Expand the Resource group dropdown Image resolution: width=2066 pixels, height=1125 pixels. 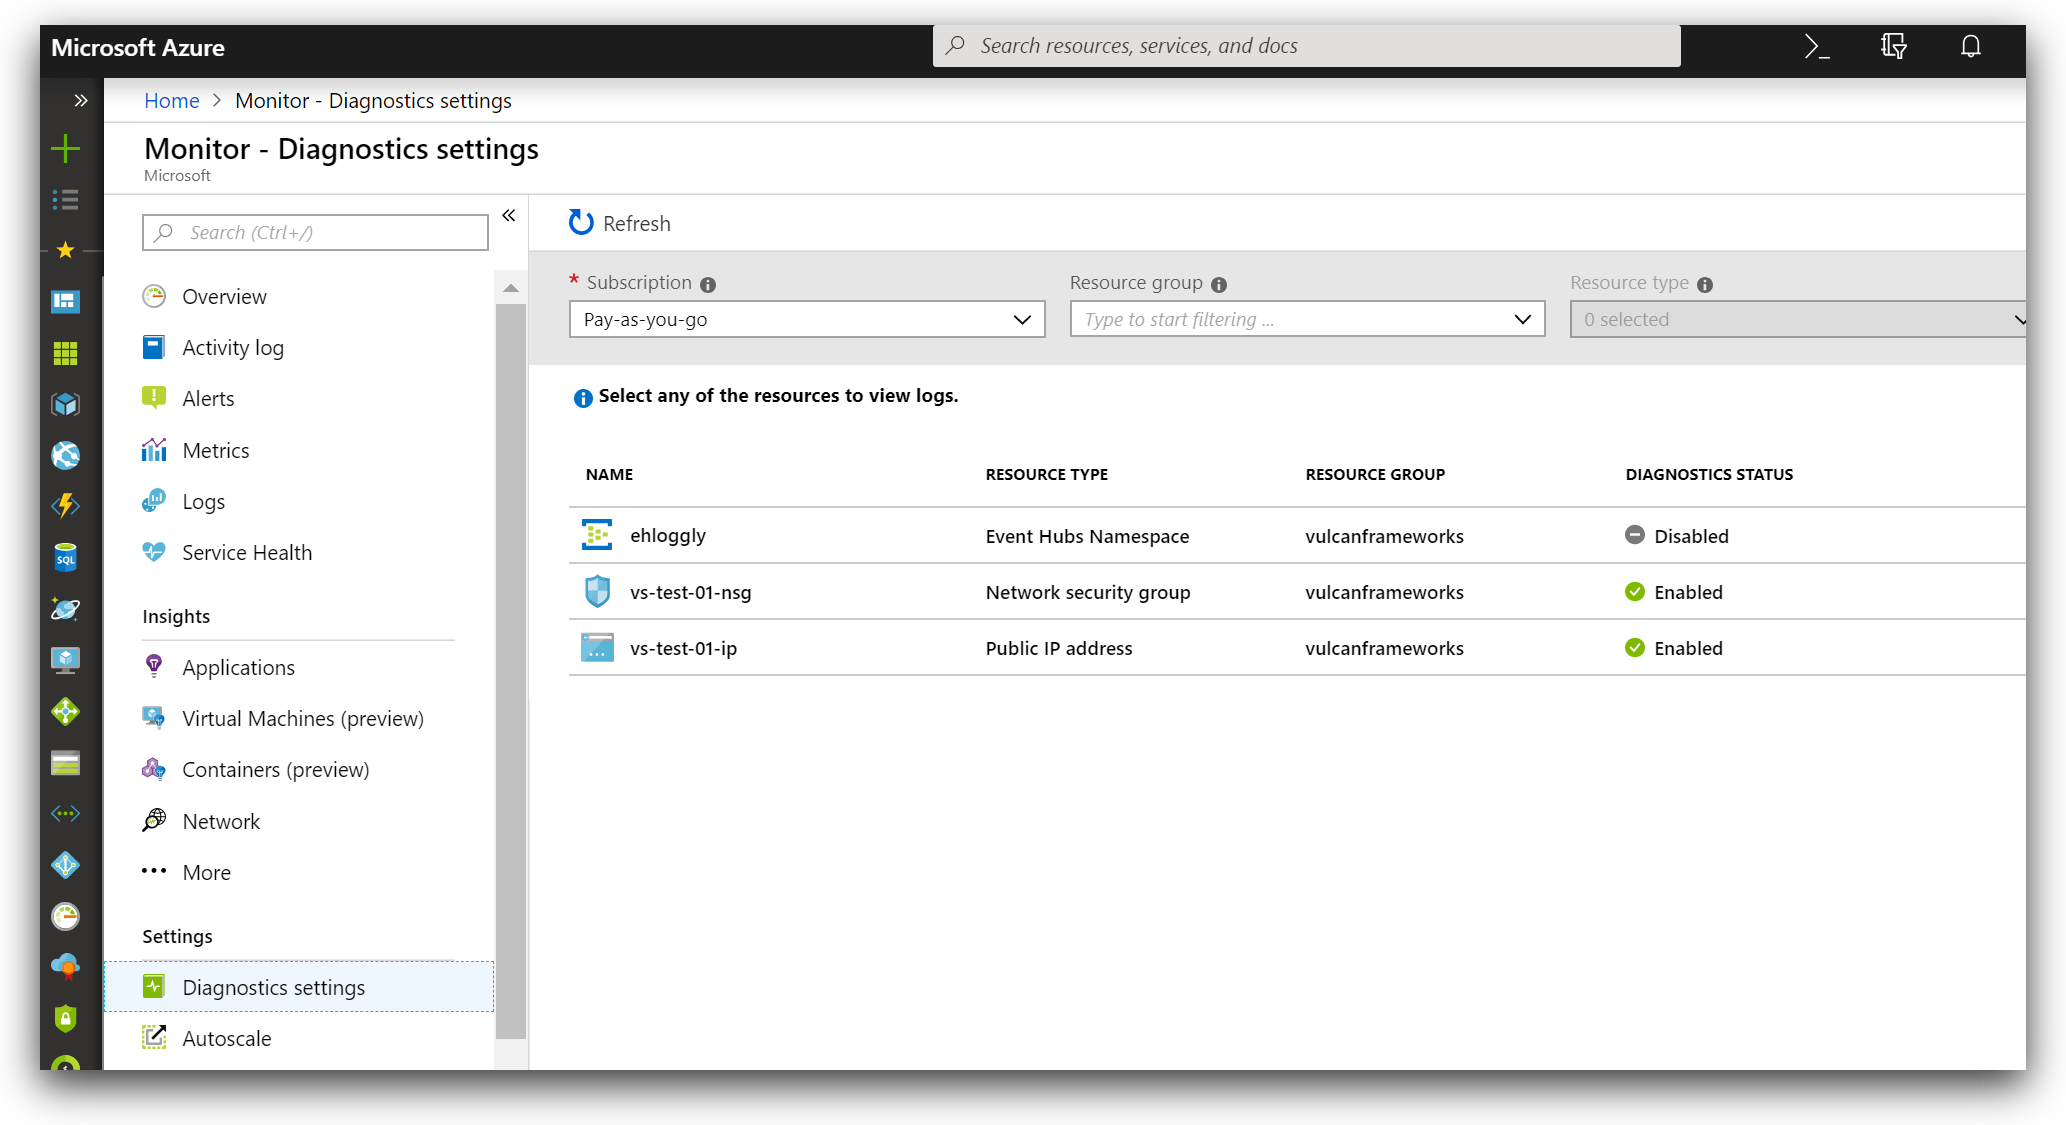pyautogui.click(x=1522, y=320)
